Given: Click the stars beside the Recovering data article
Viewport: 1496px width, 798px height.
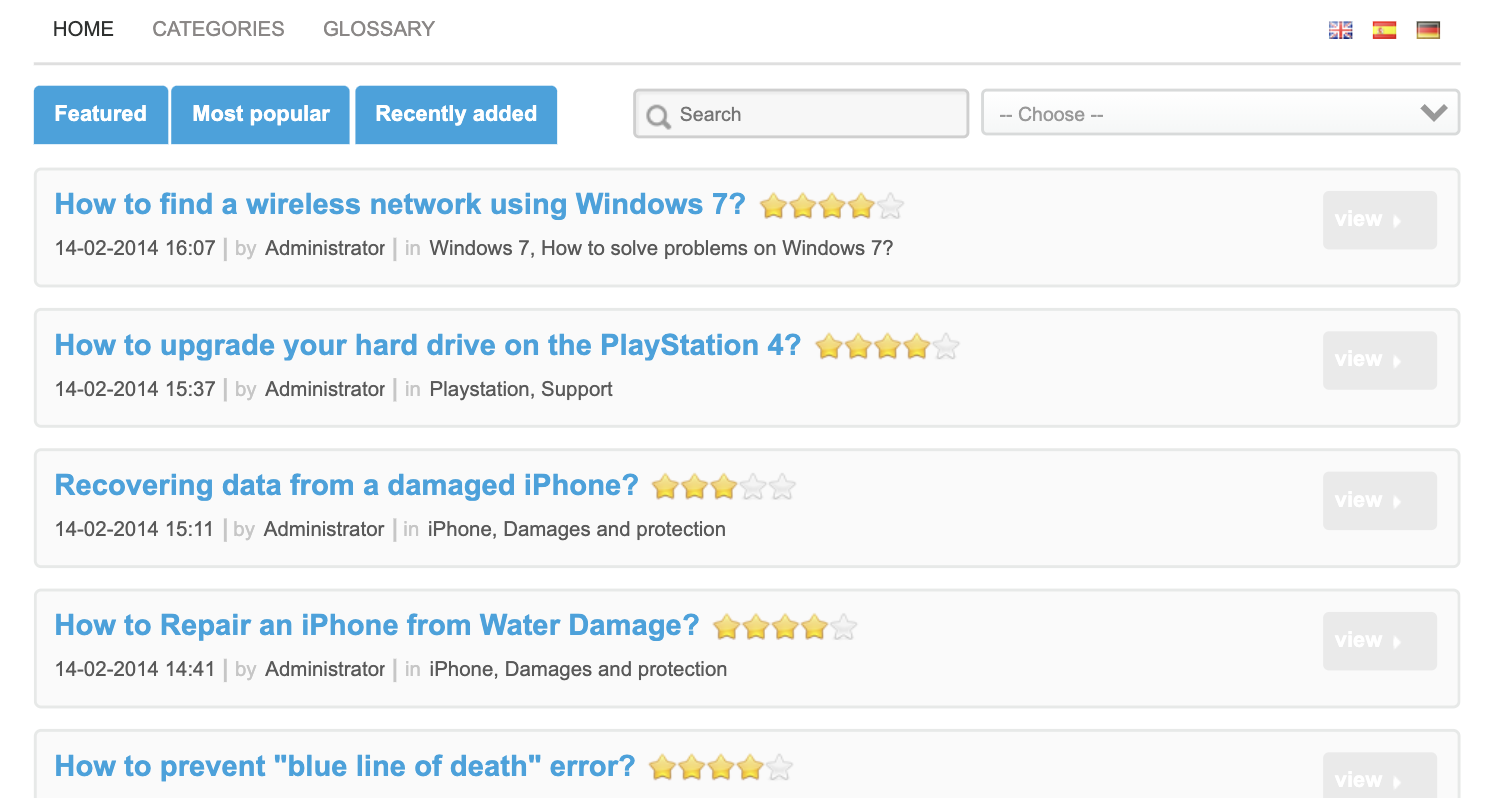Looking at the screenshot, I should click(x=724, y=487).
